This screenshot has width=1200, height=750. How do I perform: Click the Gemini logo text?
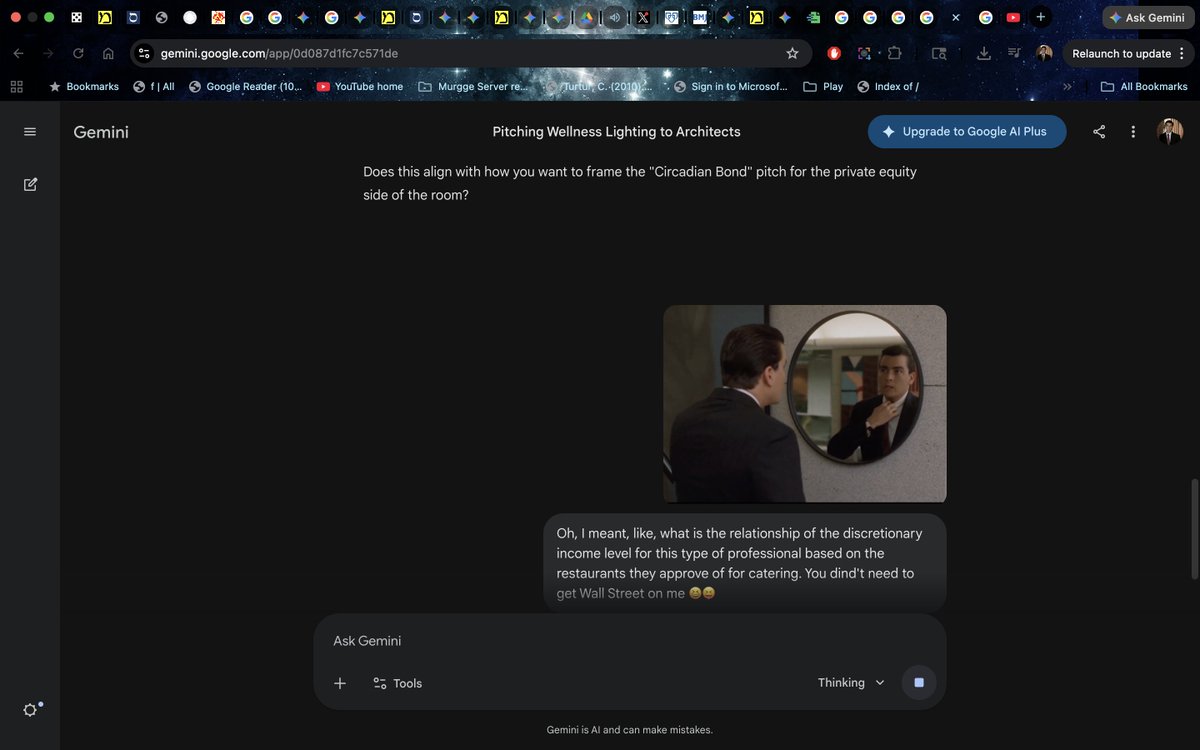pos(101,132)
